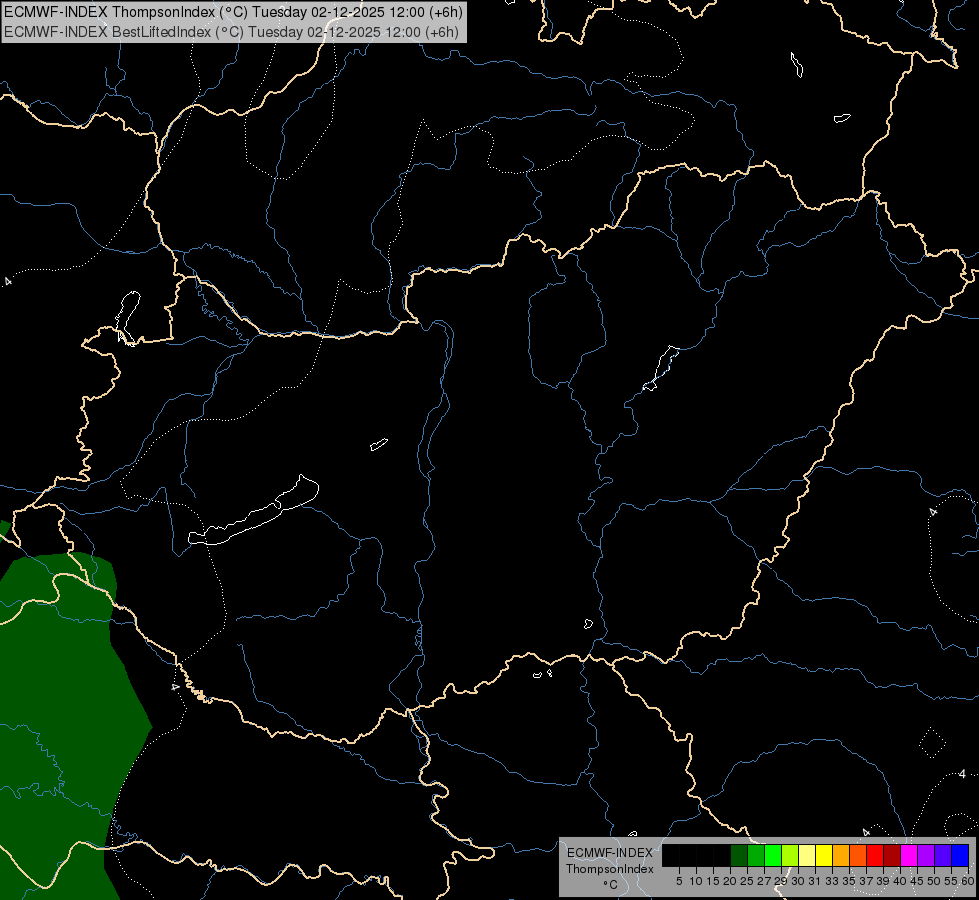Screen dimensions: 979x900
Task: Click the bright red 37–39 legend swatch
Action: tap(875, 855)
